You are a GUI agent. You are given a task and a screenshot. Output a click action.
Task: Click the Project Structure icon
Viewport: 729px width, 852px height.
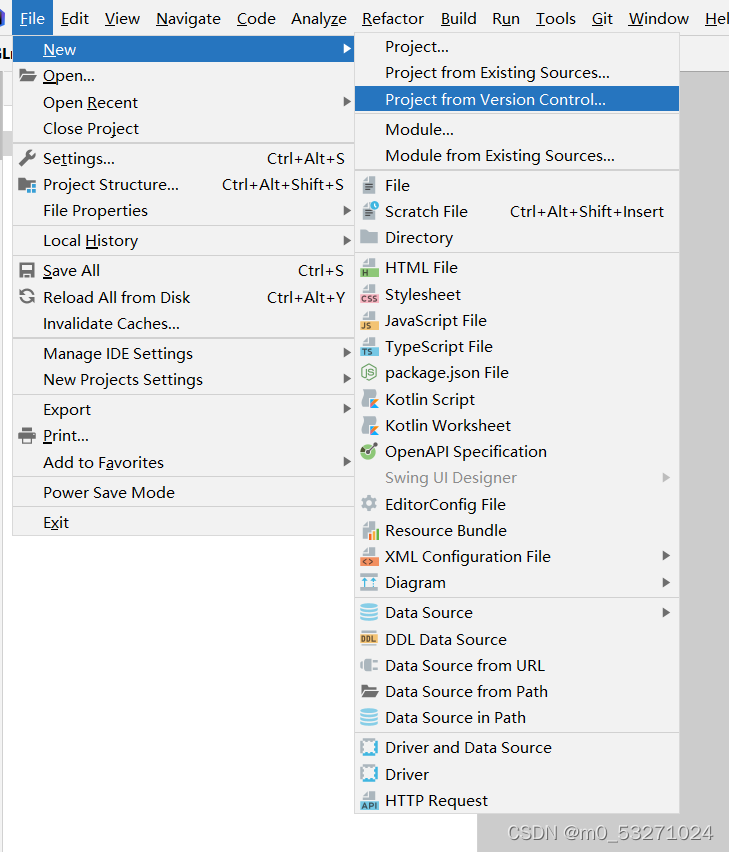click(27, 185)
